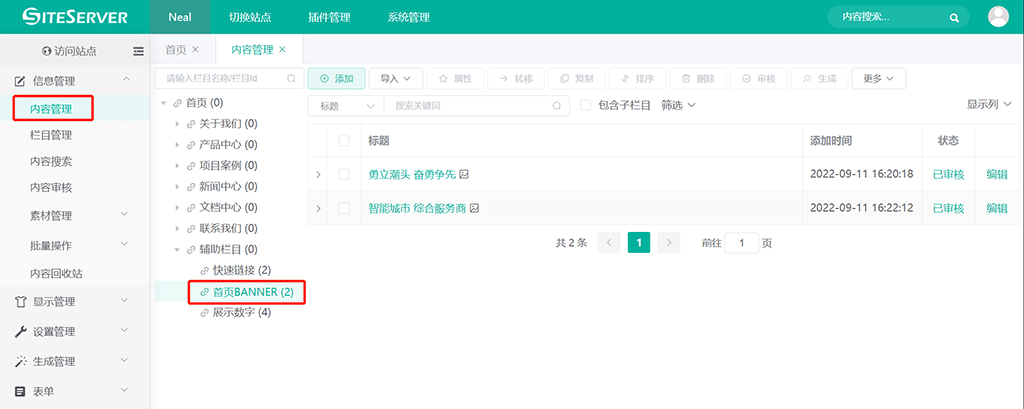Click the sidebar collapse hamburger icon
This screenshot has height=409, width=1024.
point(138,51)
